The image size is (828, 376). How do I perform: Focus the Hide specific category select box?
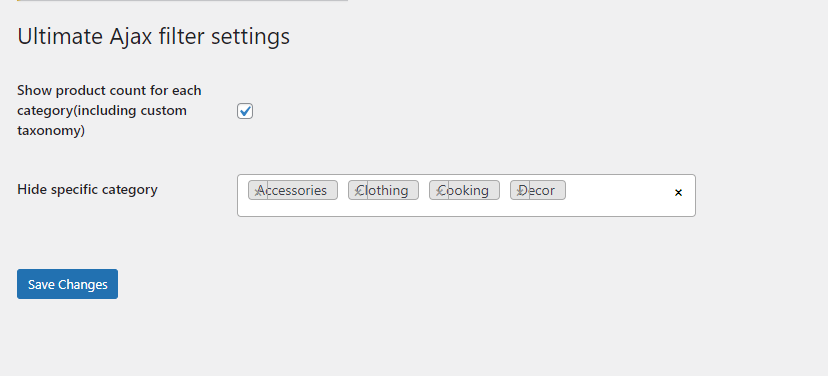(466, 195)
